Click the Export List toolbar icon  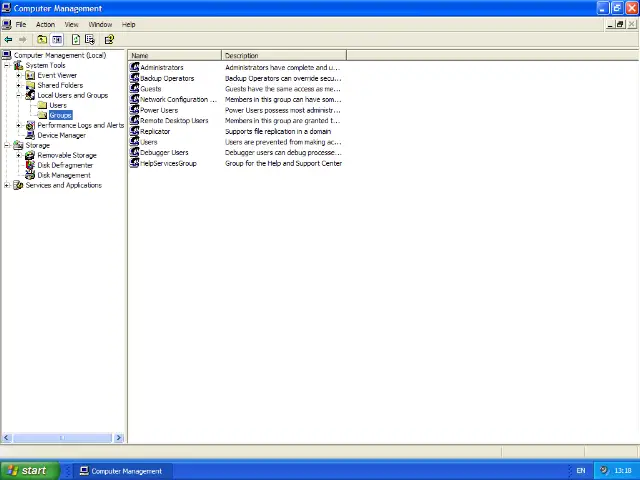(x=90, y=40)
